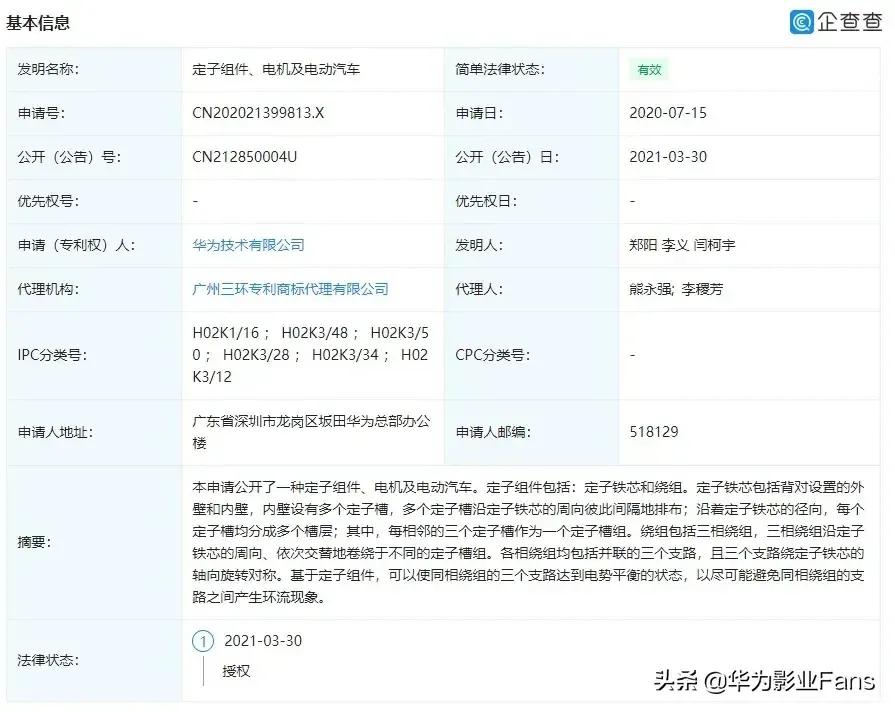
Task: Select the application number CN202021399813.X
Action: (x=258, y=113)
